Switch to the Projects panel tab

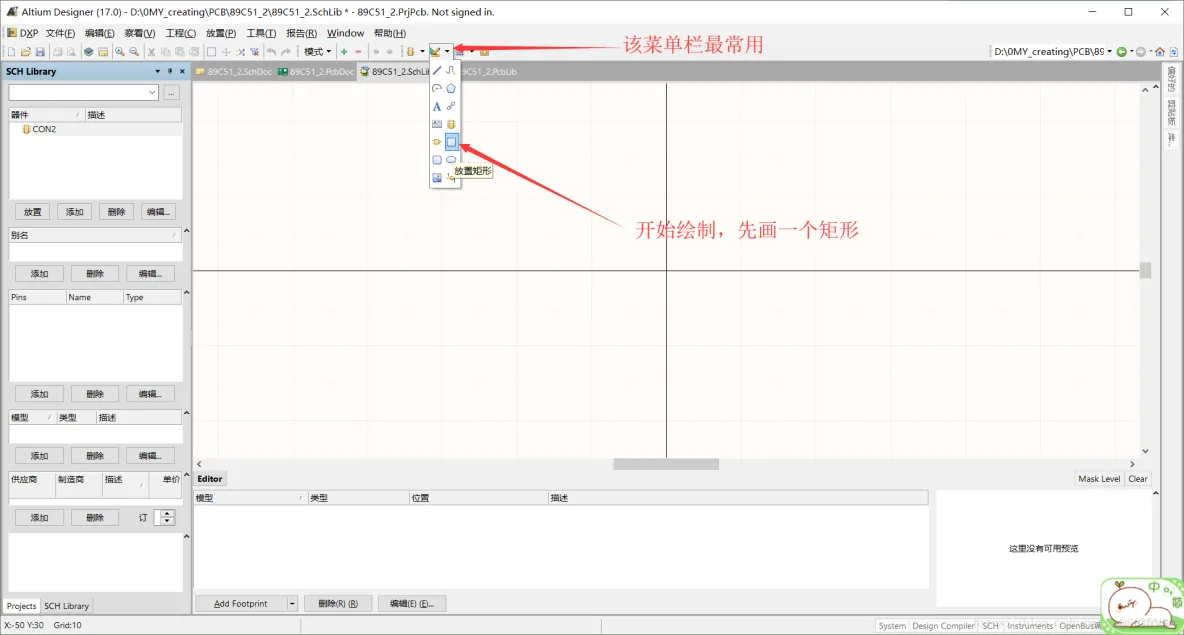(21, 606)
